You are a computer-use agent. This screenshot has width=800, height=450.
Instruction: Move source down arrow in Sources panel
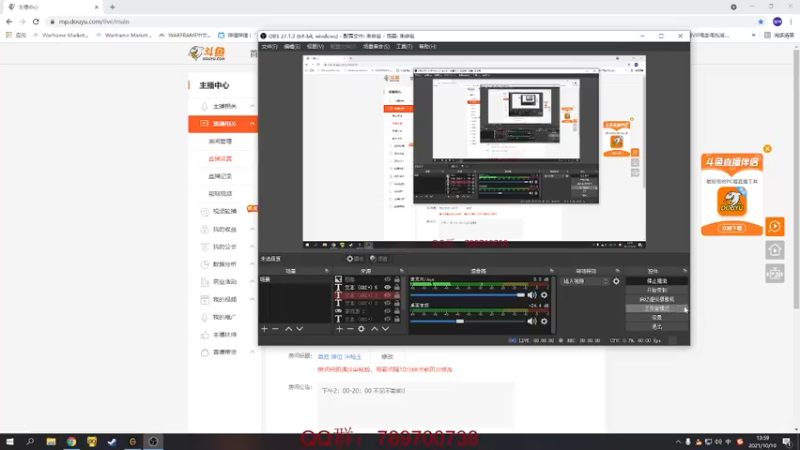tap(385, 329)
